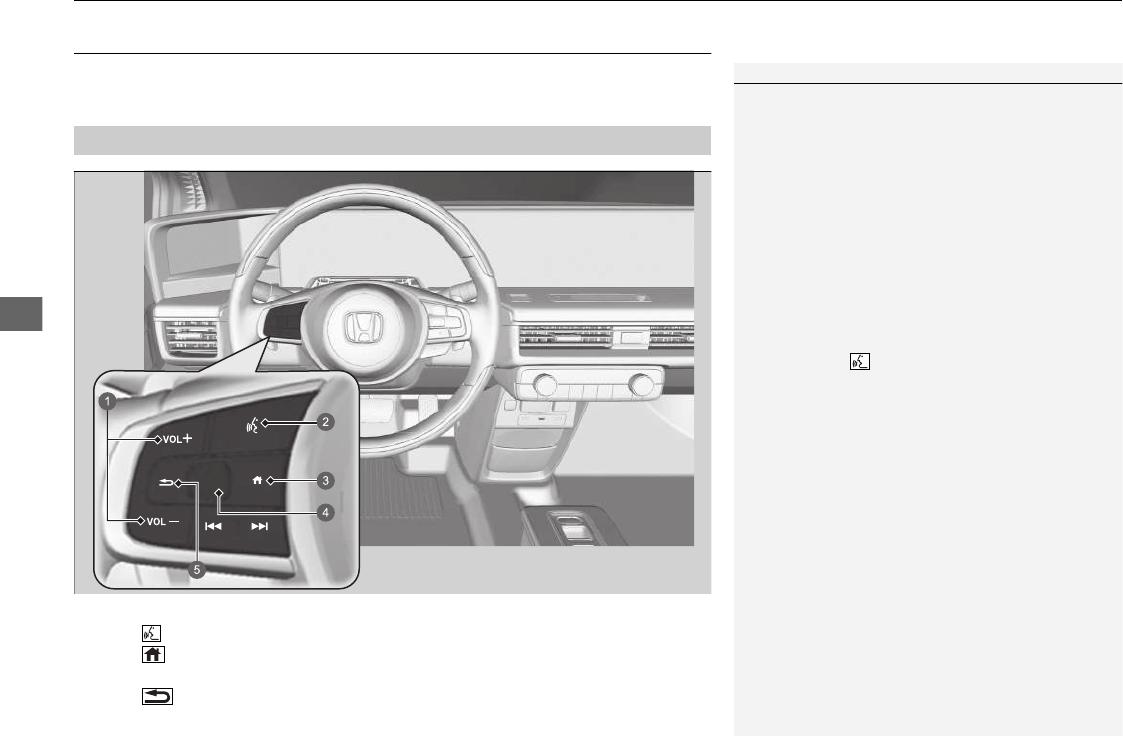Click the boxed voice icon below the diagram
1123x736 pixels.
[152, 633]
